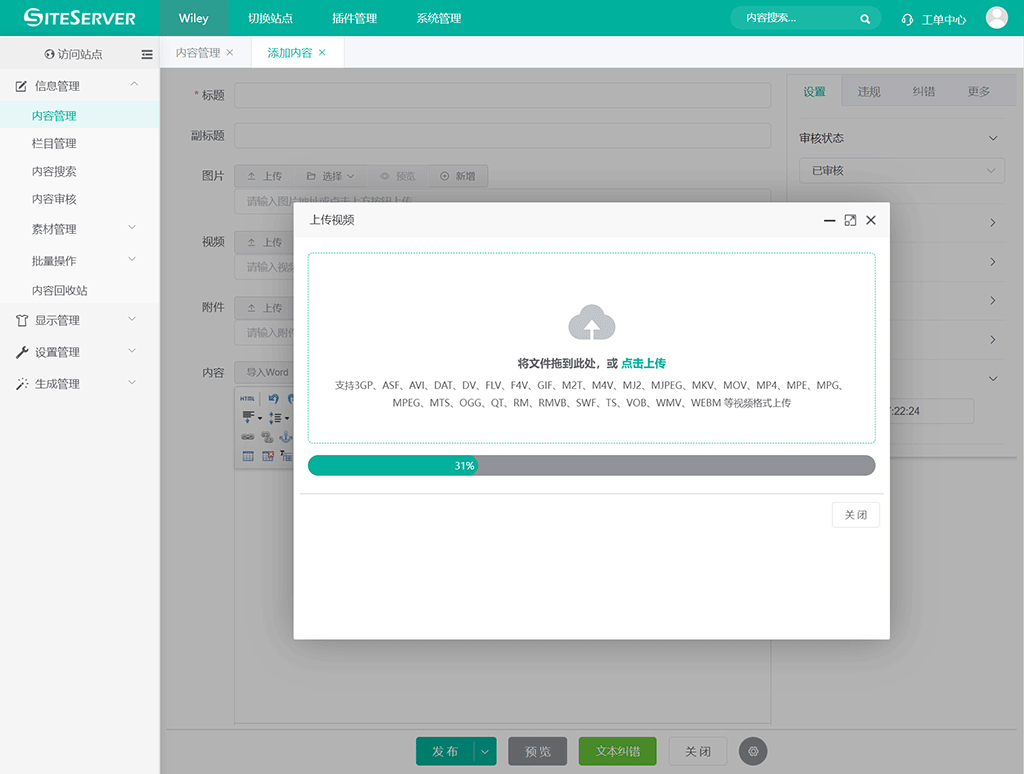This screenshot has width=1024, height=774.
Task: Click the headset icon for 工单中心
Action: pyautogui.click(x=907, y=19)
